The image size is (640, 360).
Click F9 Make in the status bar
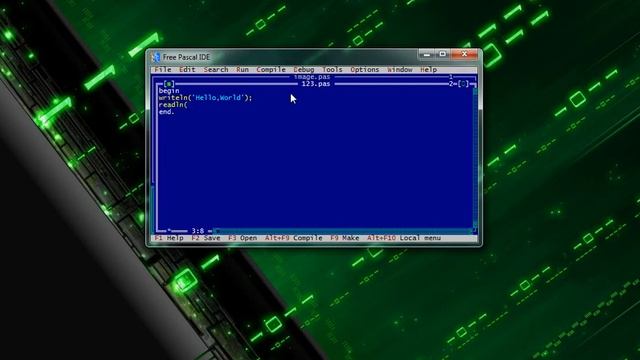344,238
